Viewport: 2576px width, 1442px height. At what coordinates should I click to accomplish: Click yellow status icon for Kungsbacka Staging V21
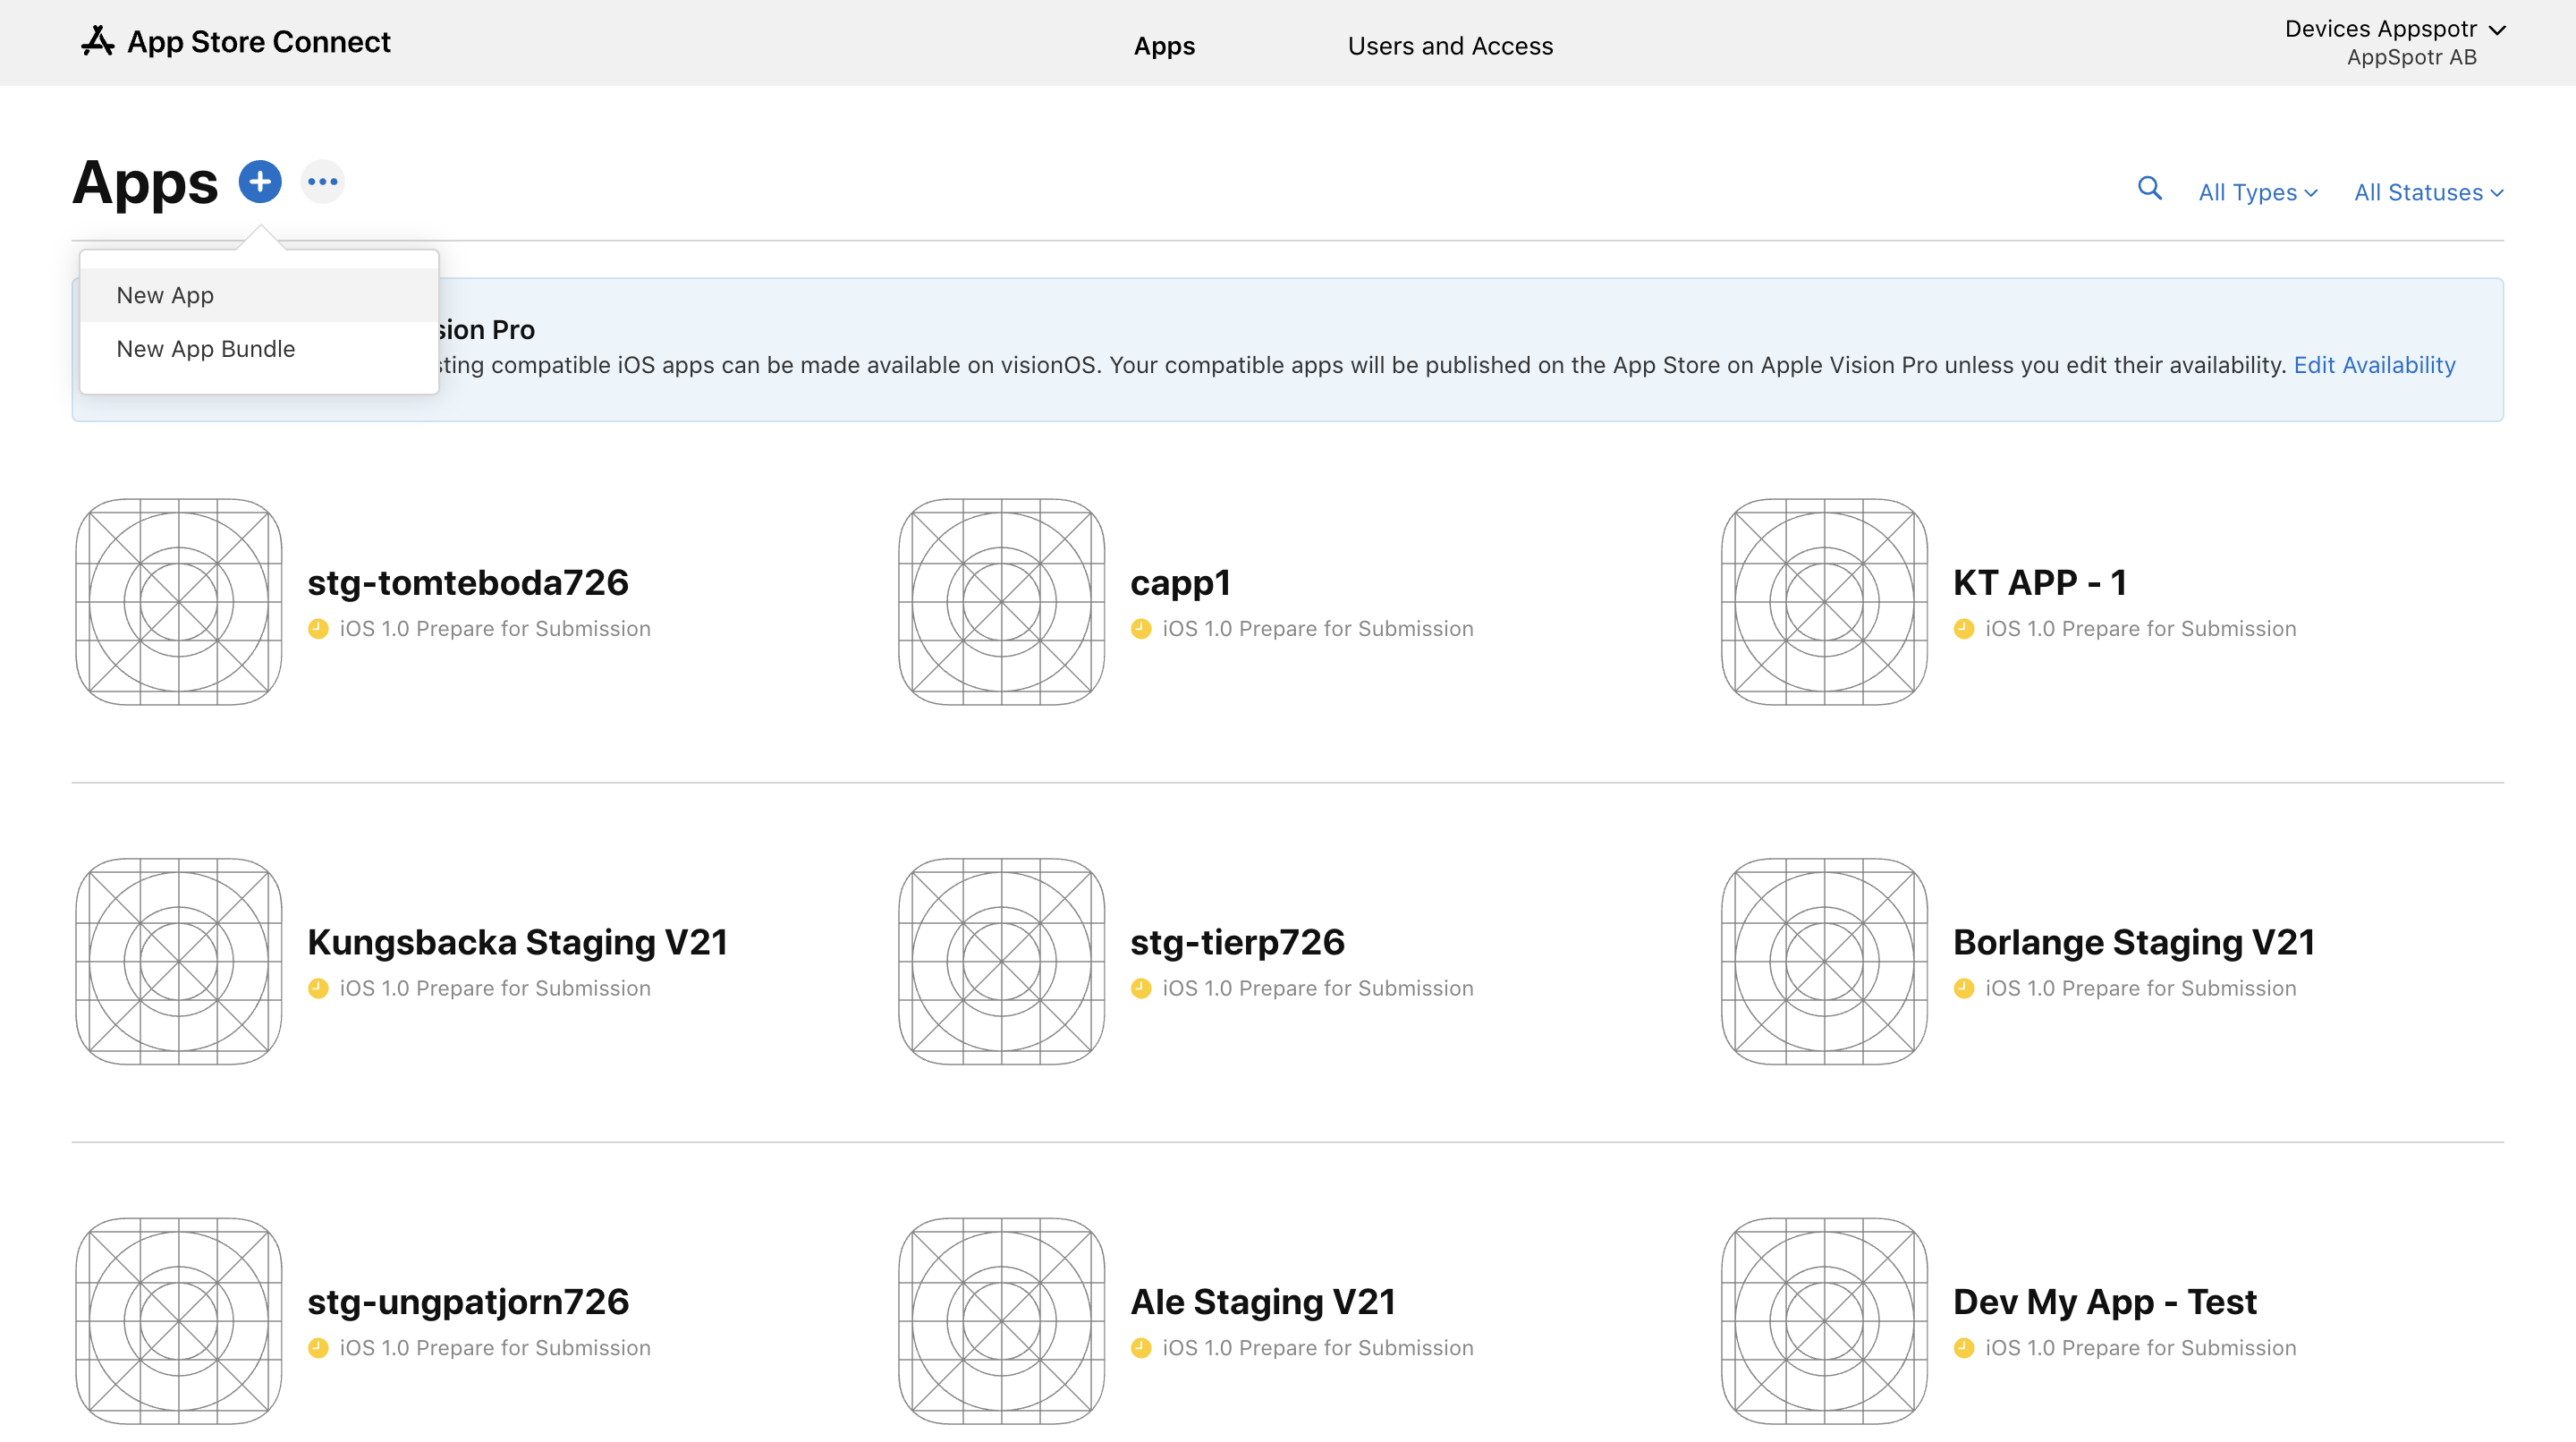318,988
